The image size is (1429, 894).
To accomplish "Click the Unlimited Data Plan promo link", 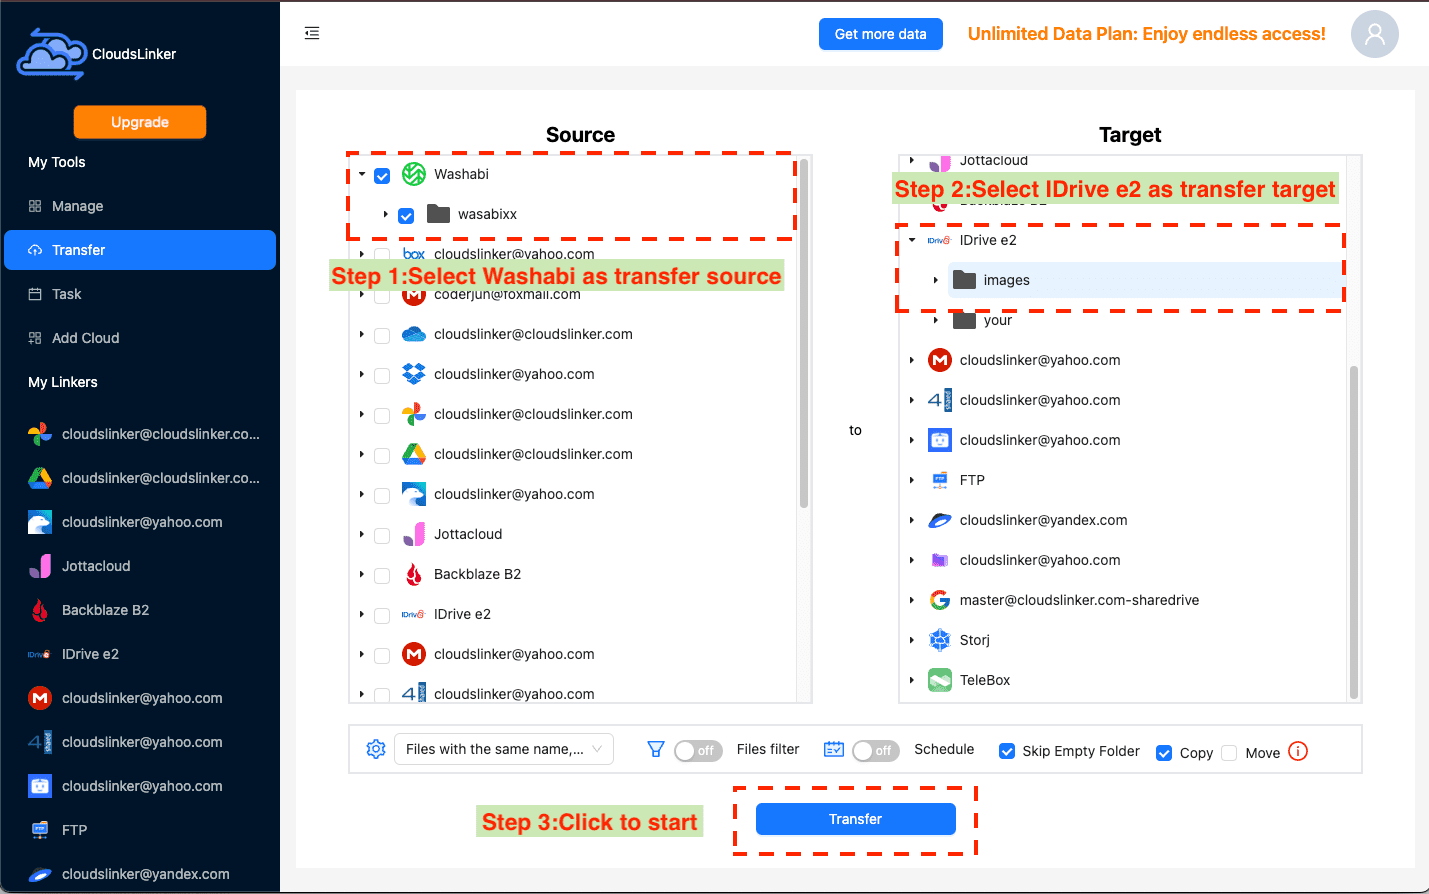I will coord(1147,34).
